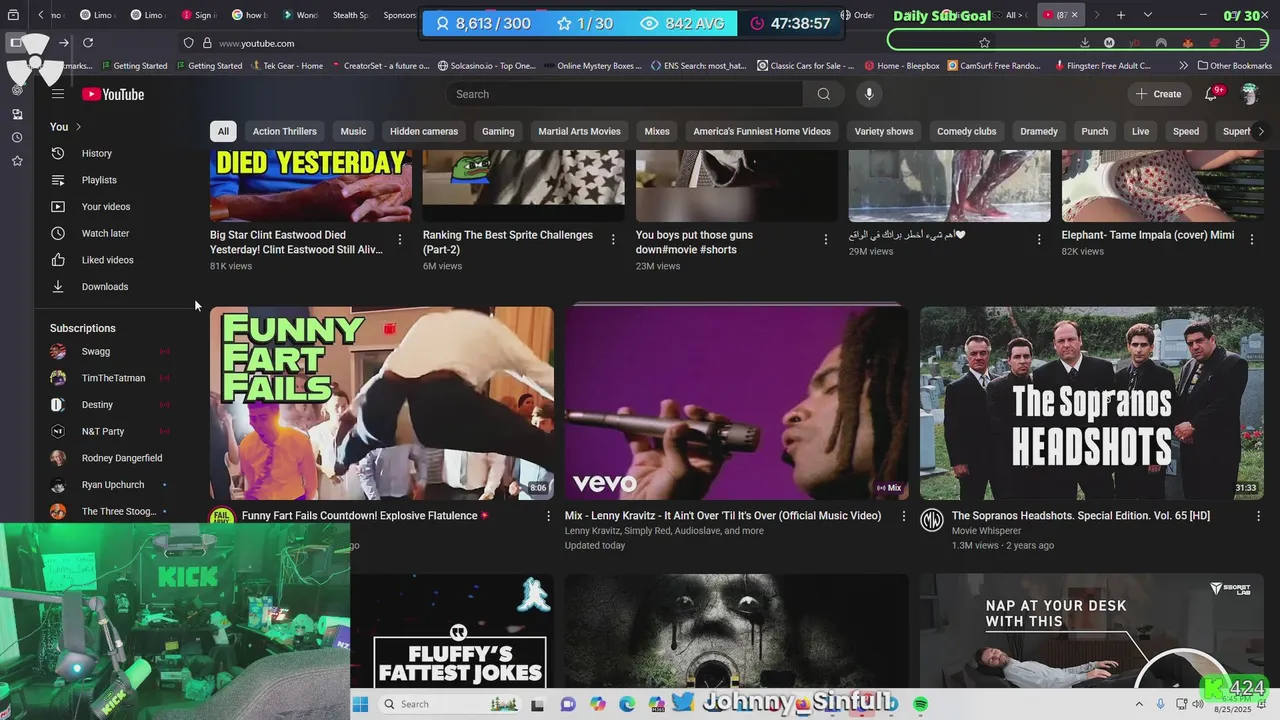Screen dimensions: 1280x720
Task: Open the Big Star Clint Eastwood video title
Action: coord(297,242)
